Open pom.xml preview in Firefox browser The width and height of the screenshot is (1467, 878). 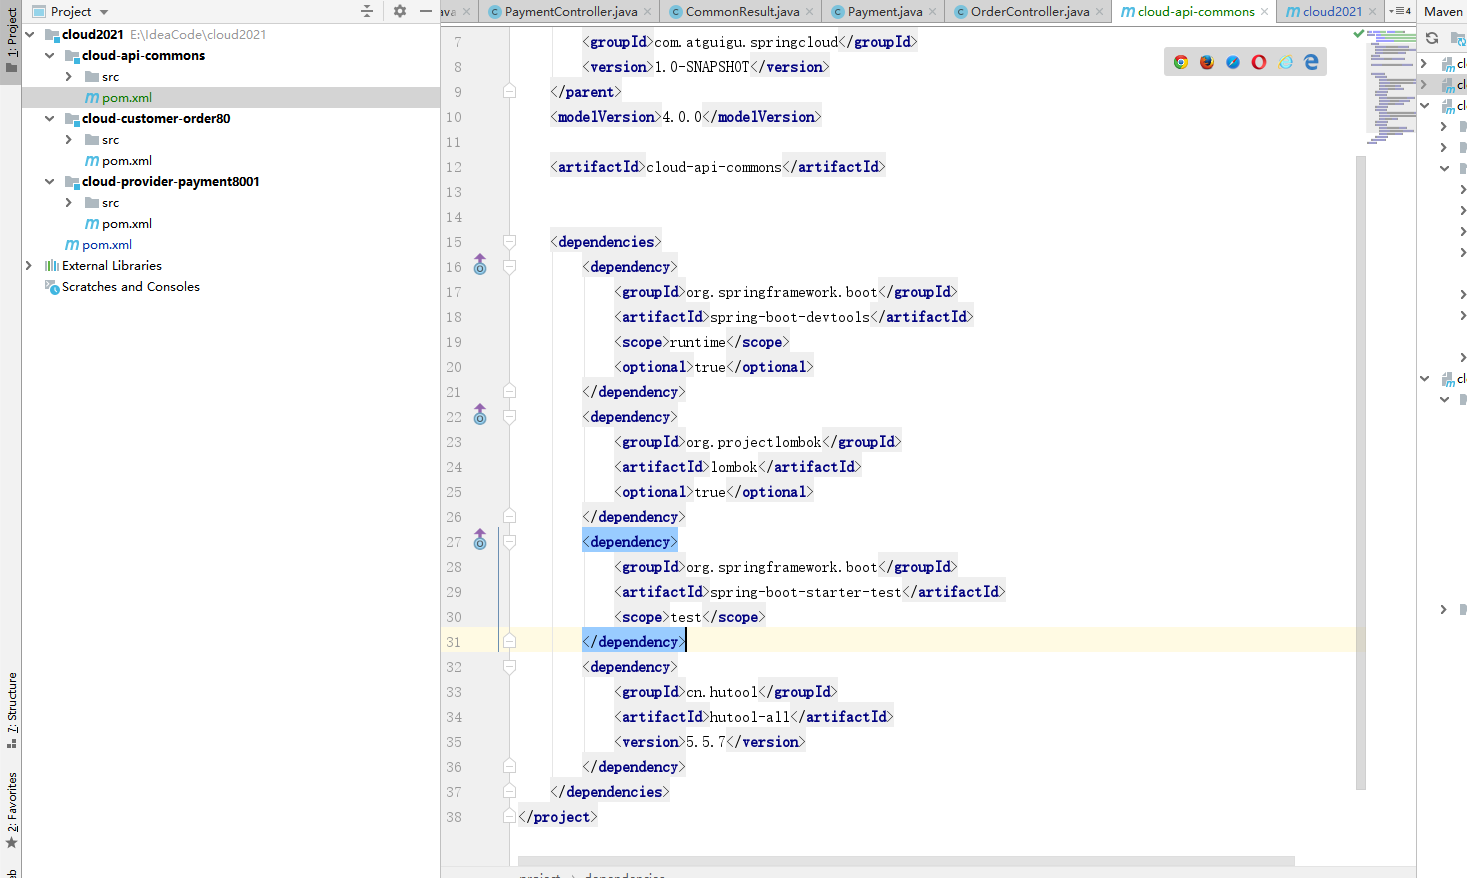pos(1207,62)
